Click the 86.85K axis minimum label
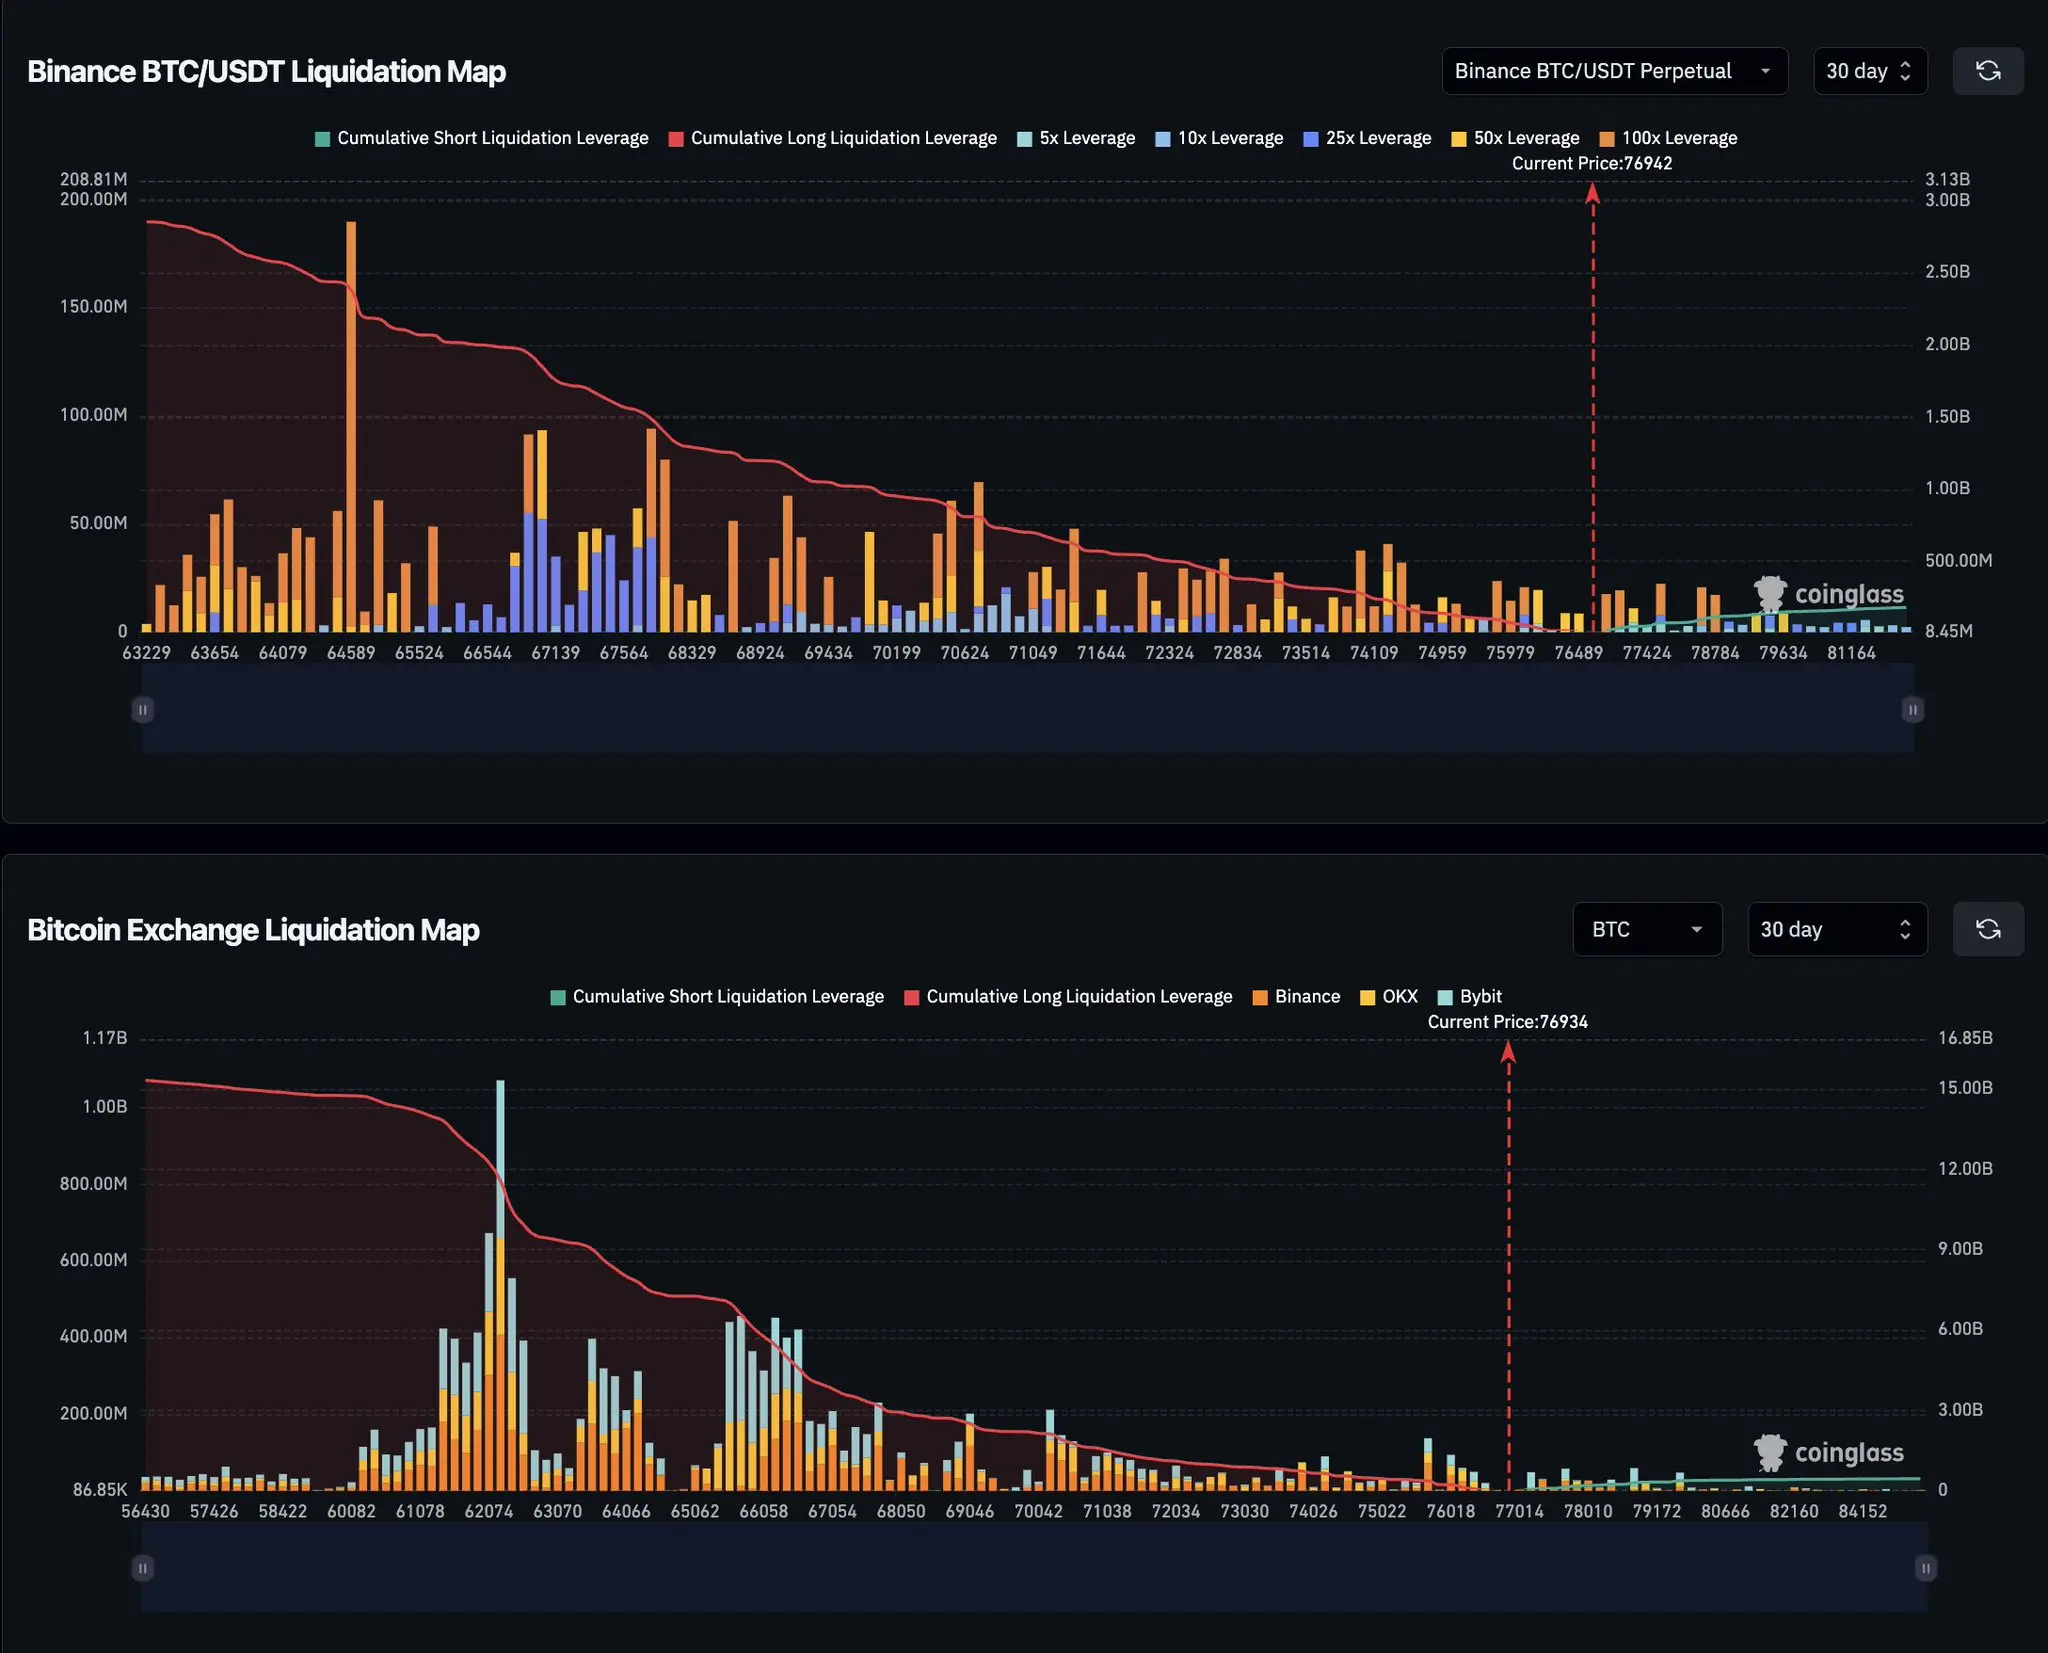Image resolution: width=2048 pixels, height=1653 pixels. (100, 1490)
